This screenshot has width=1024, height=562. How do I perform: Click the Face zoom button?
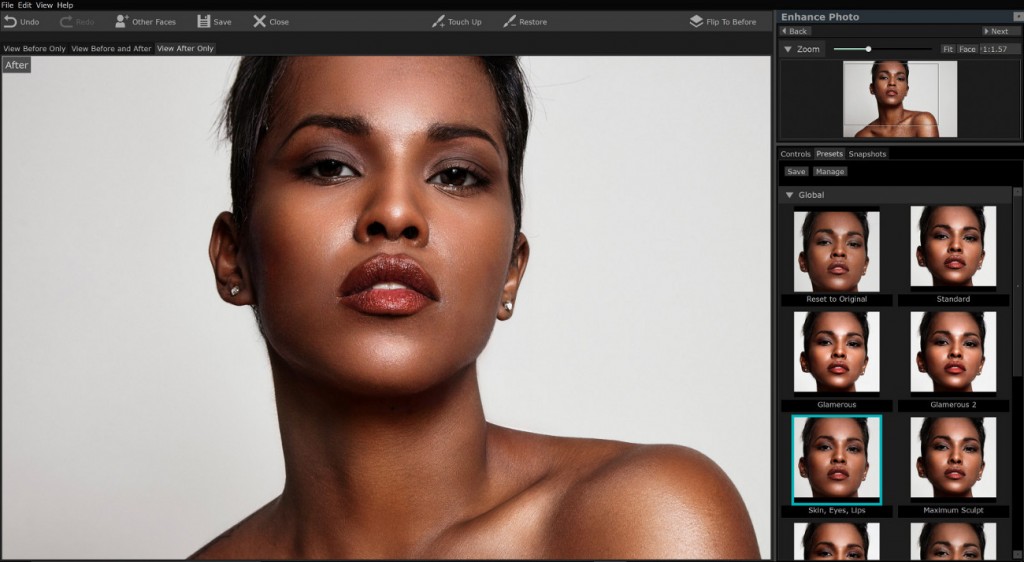point(967,49)
